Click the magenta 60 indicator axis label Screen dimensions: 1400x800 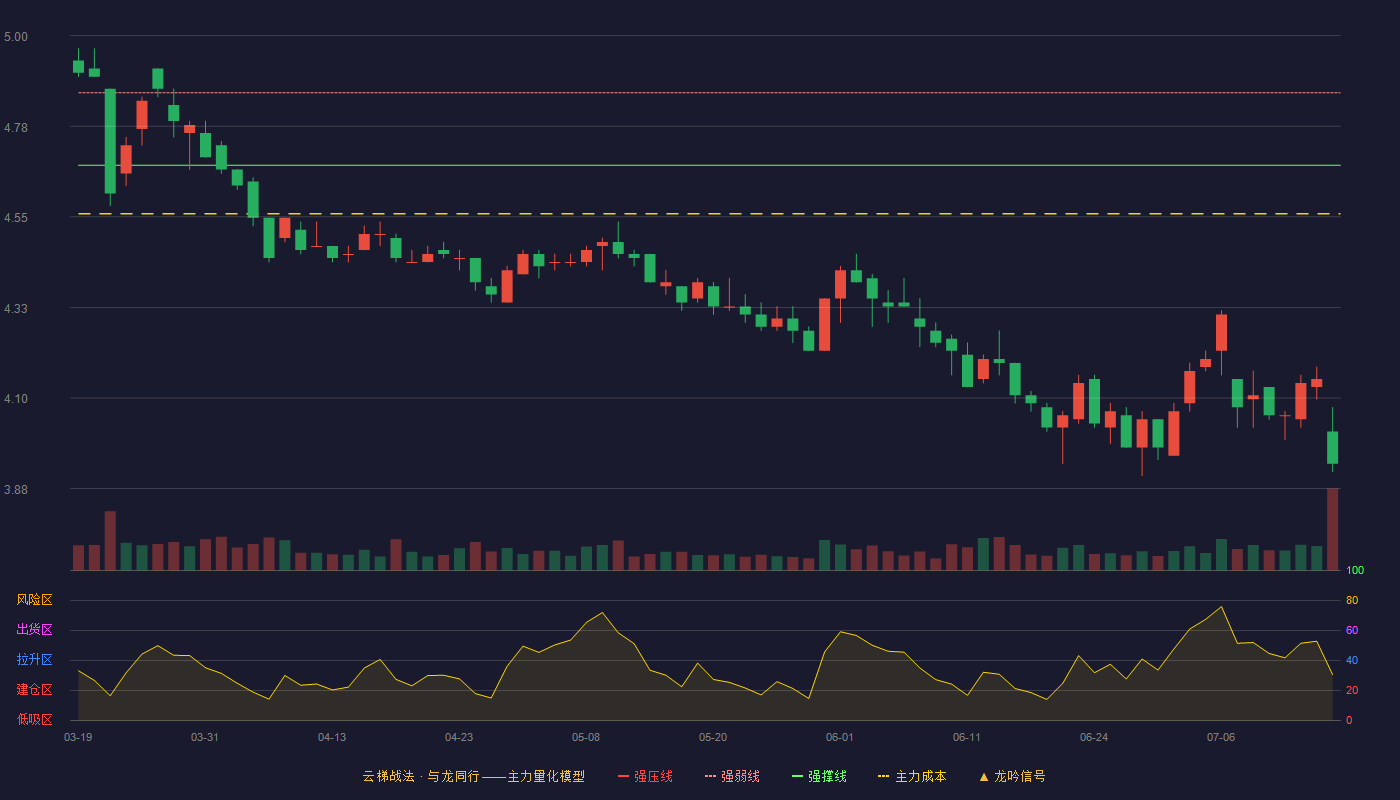[1352, 630]
